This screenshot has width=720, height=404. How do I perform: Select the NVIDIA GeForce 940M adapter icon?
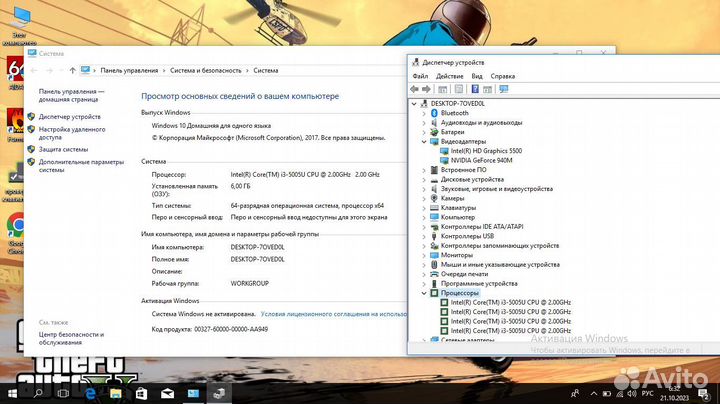(x=444, y=160)
